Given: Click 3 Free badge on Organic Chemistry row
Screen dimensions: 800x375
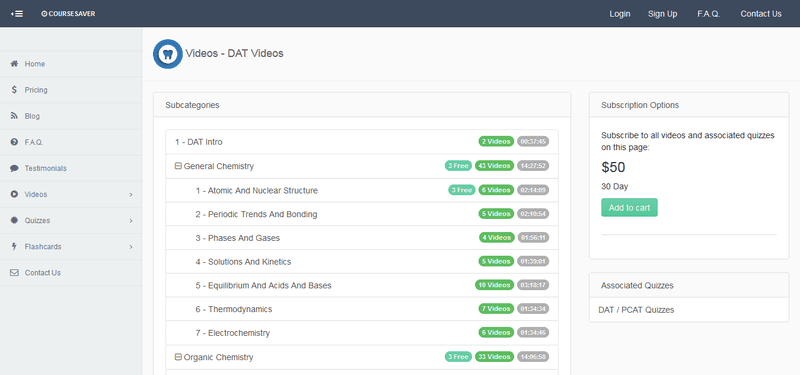Looking at the screenshot, I should [458, 357].
